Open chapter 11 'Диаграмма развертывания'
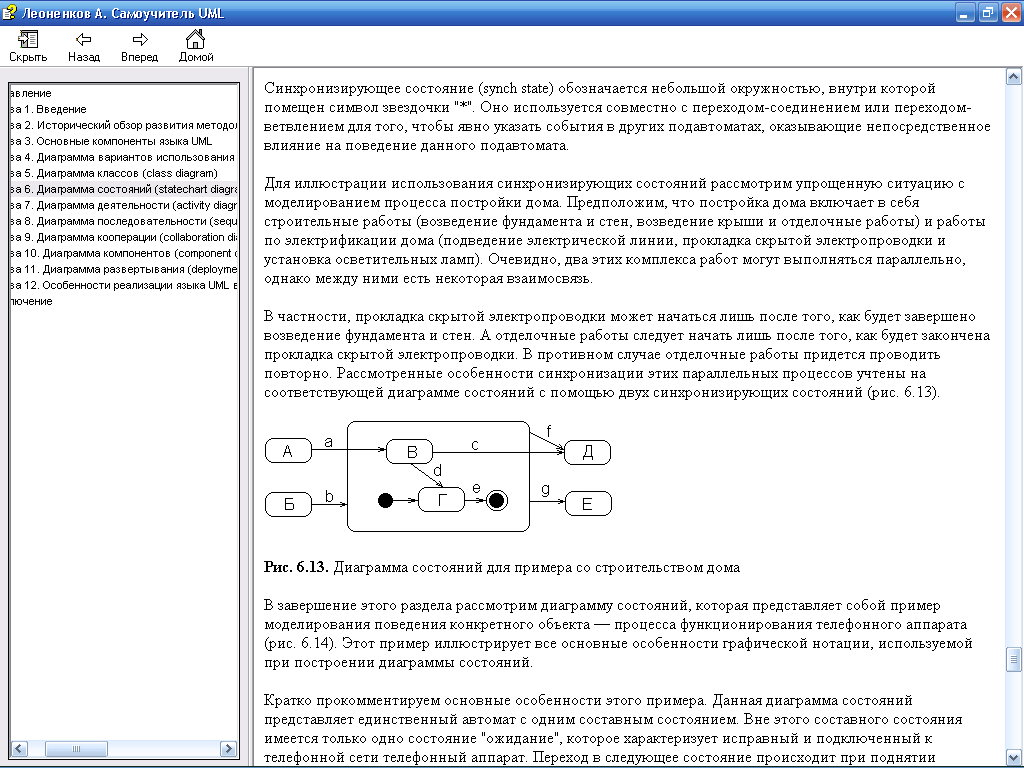This screenshot has width=1024, height=768. pyautogui.click(x=124, y=269)
